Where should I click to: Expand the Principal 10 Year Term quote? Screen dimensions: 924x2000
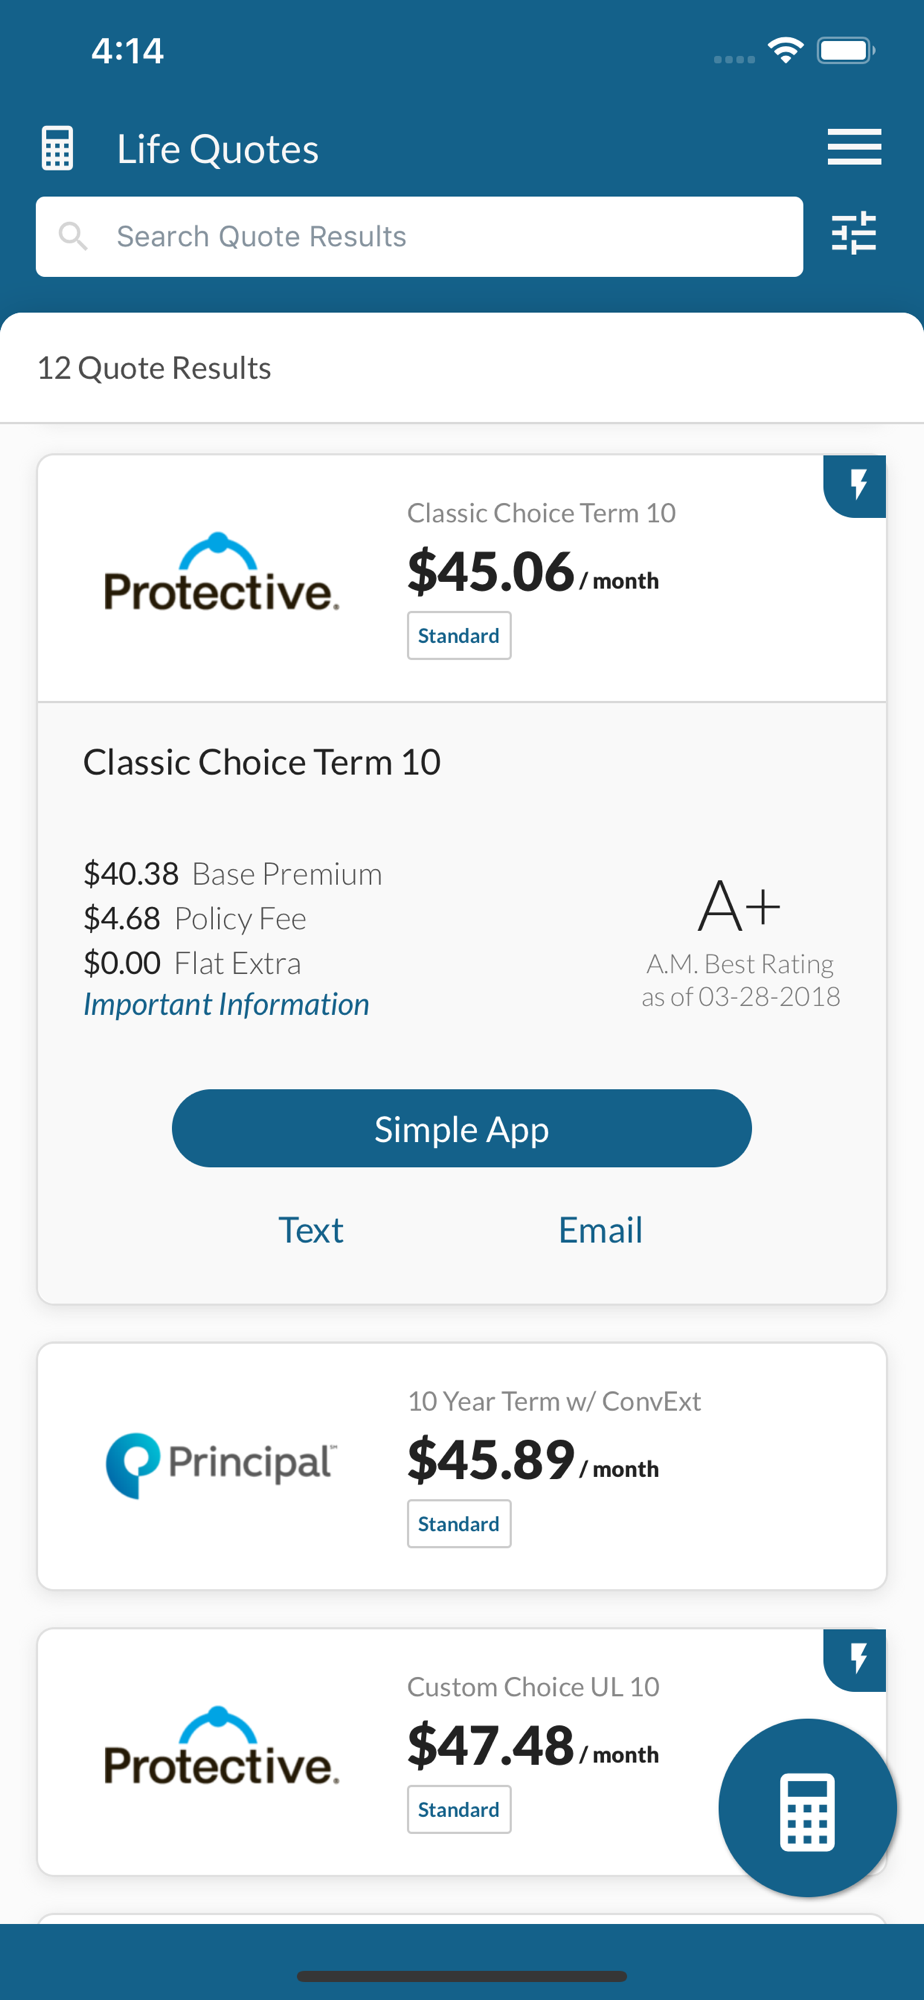pos(462,1466)
